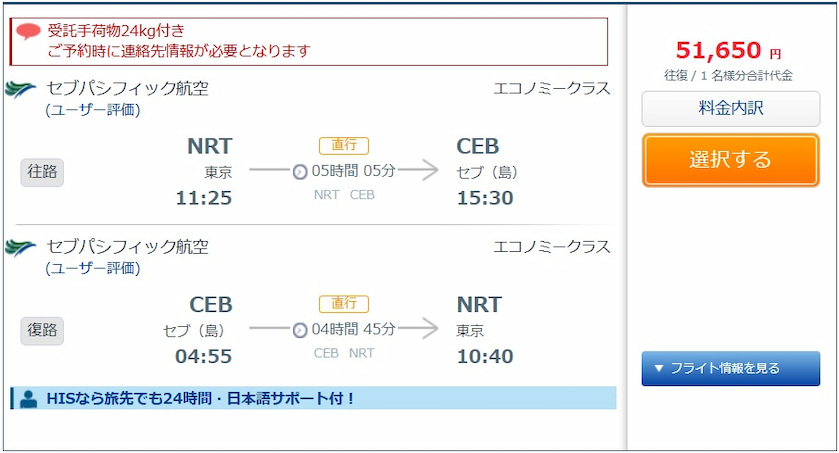Click Cebu Pacific logo on outbound flight
839x453 pixels.
21,89
